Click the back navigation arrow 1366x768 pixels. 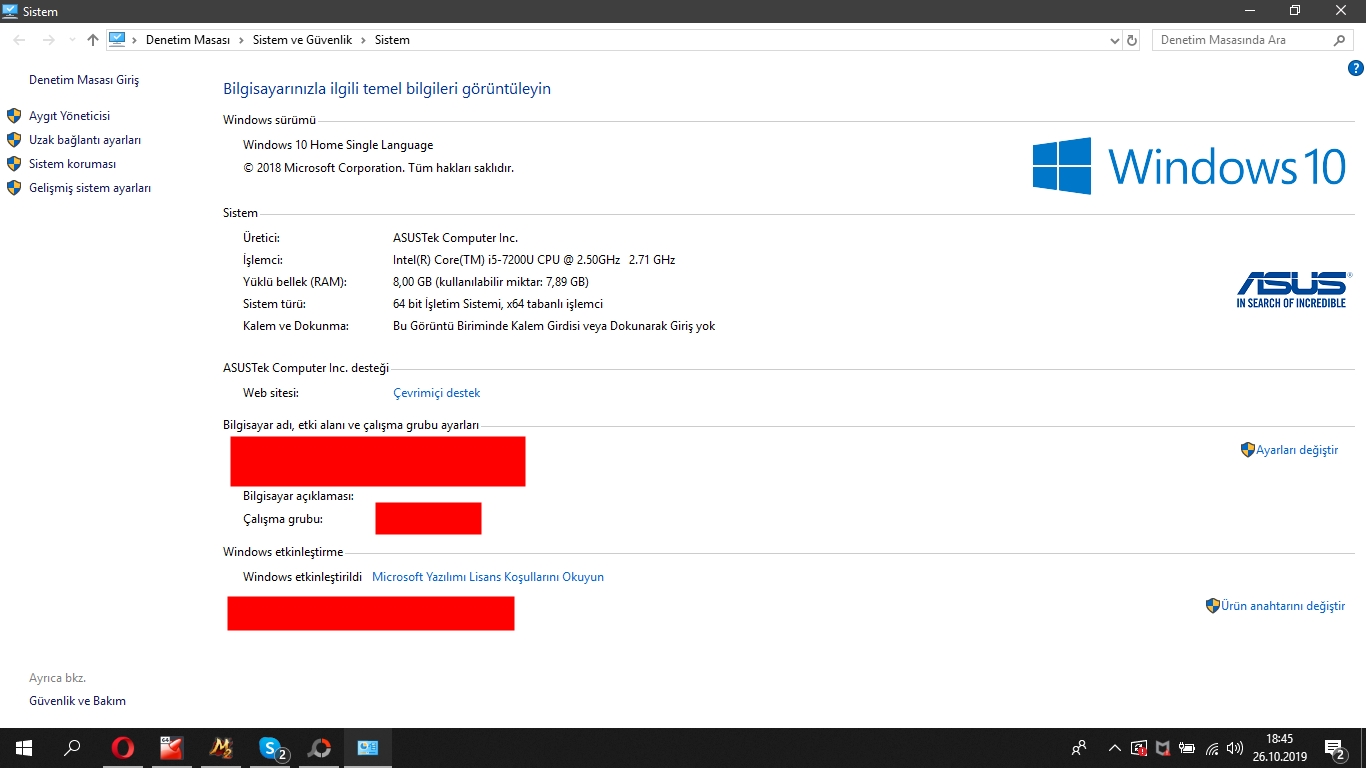(x=20, y=40)
